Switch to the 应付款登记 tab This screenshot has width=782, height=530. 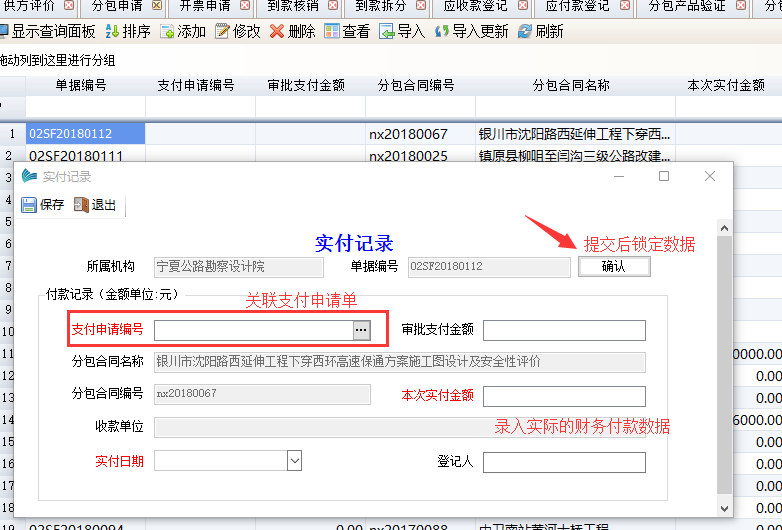pyautogui.click(x=578, y=6)
